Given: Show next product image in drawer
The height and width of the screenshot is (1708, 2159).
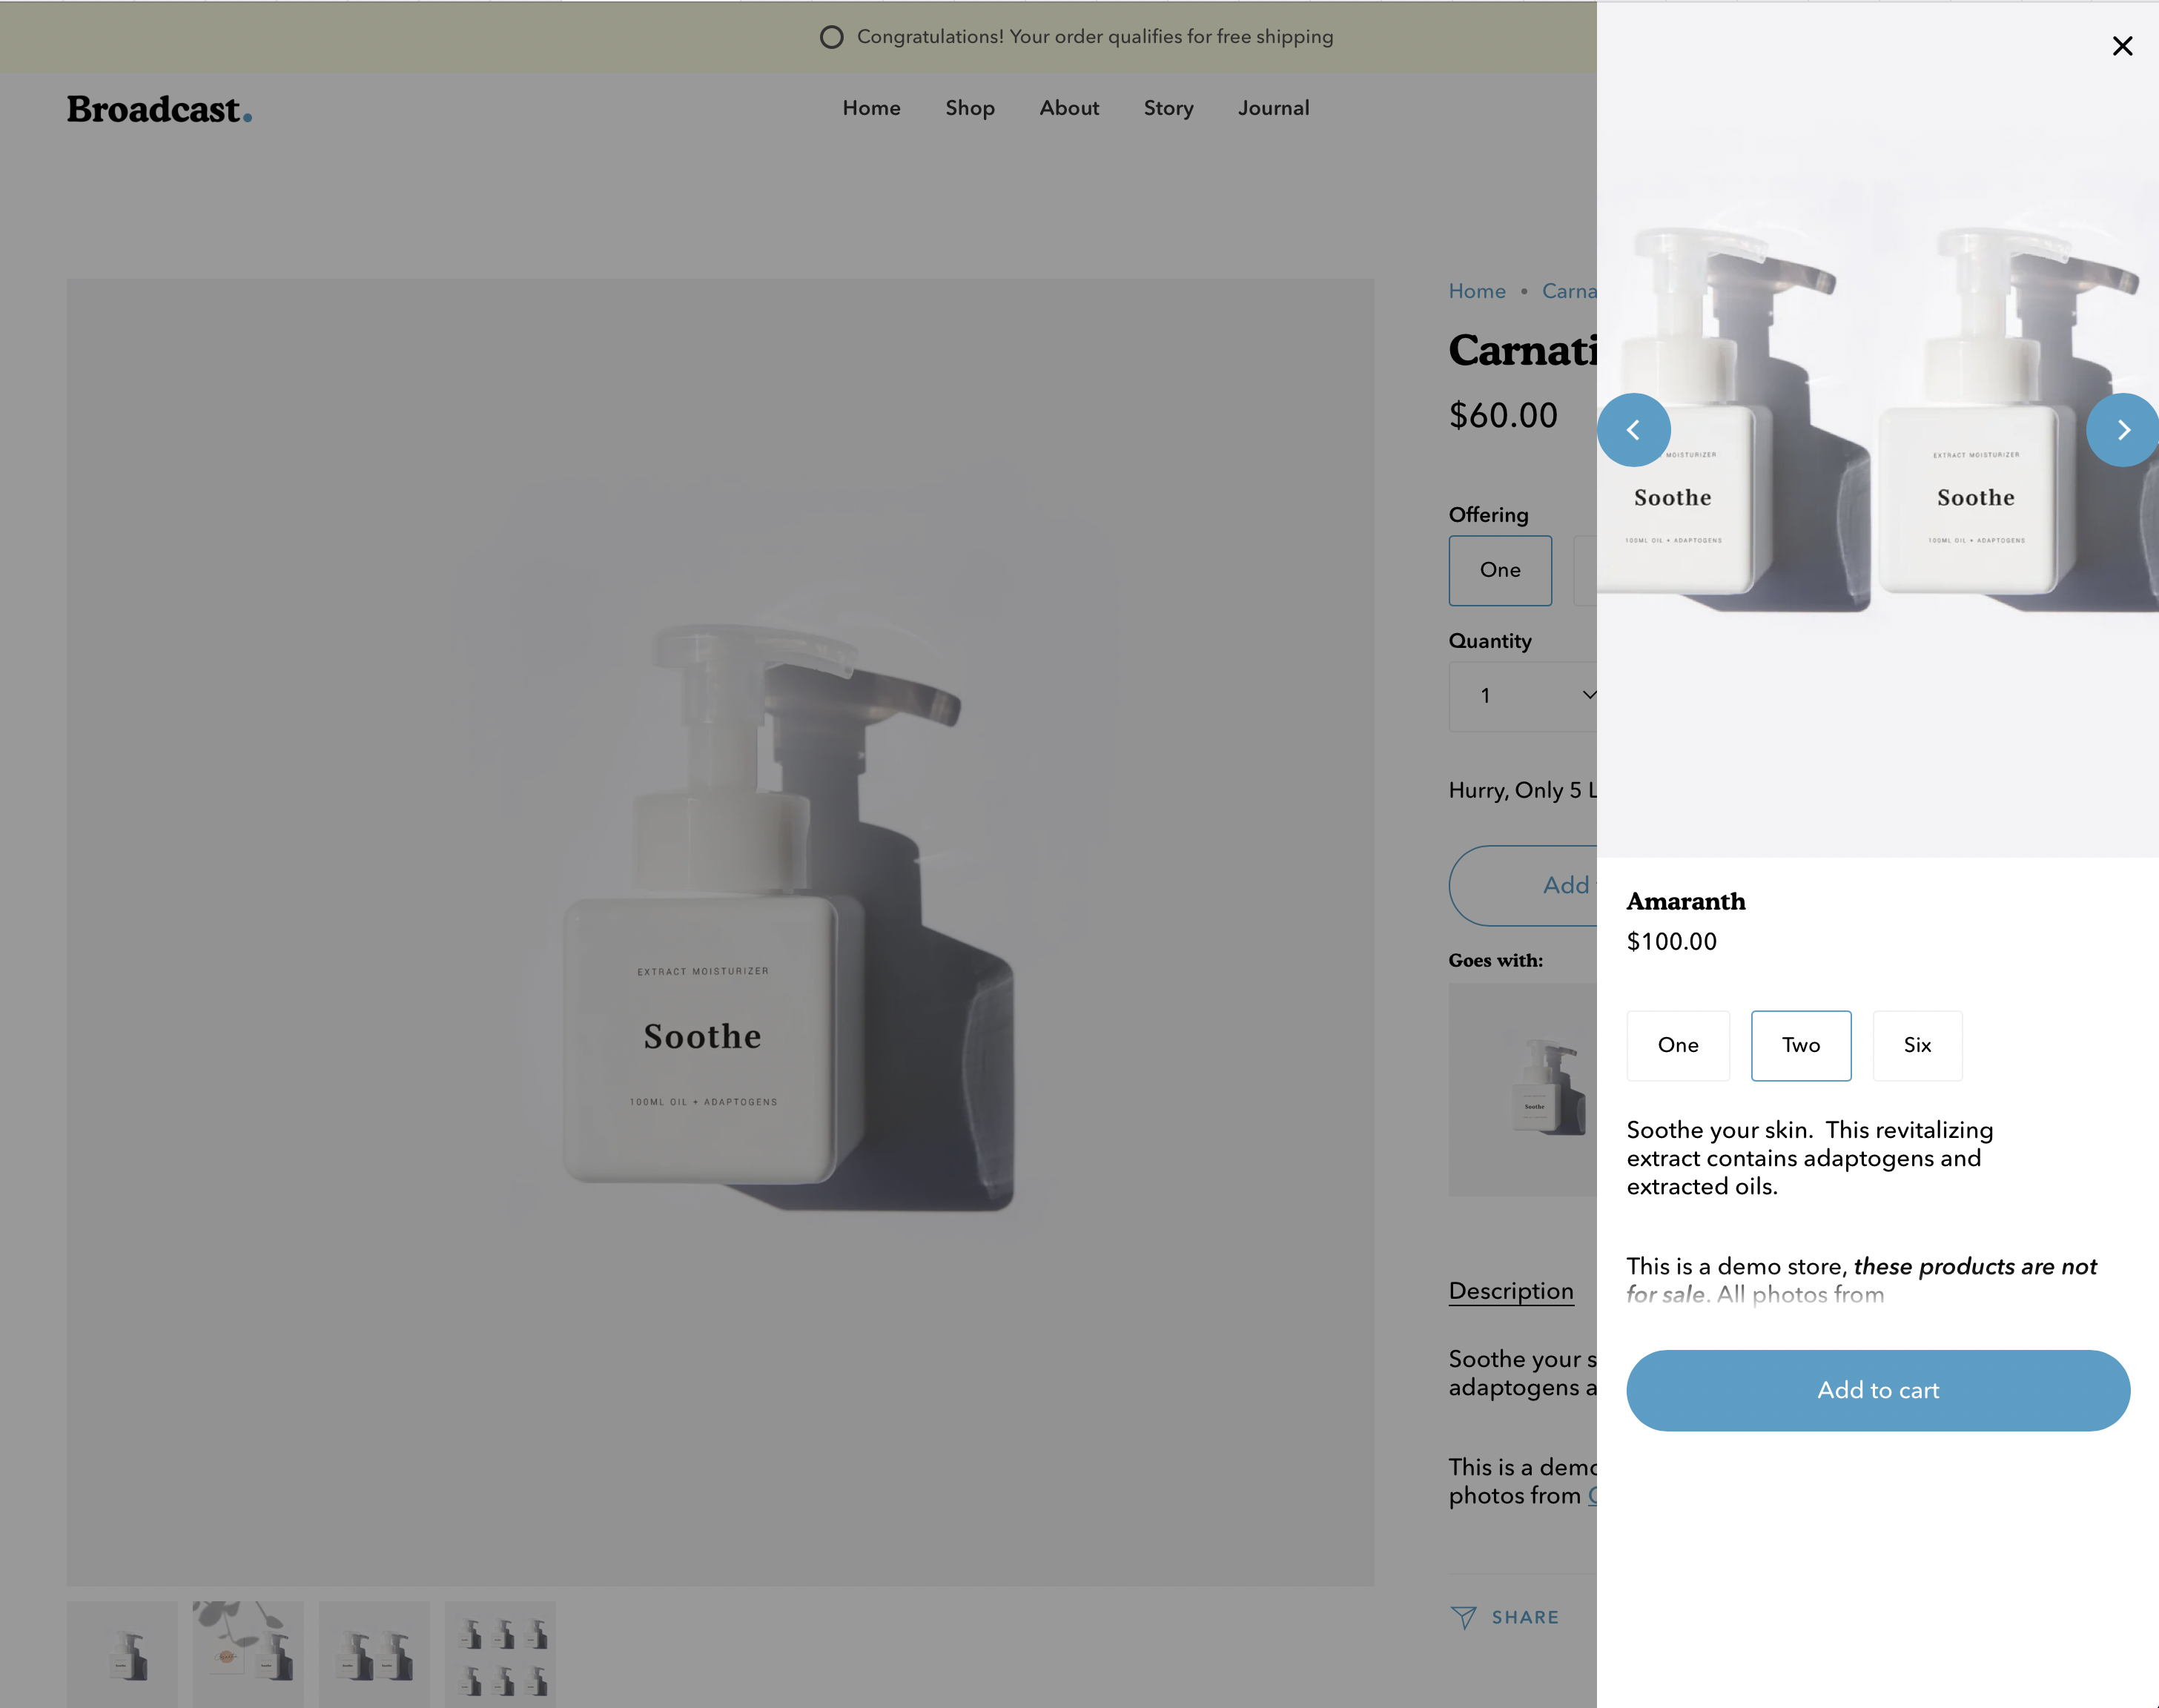Looking at the screenshot, I should click(x=2122, y=430).
